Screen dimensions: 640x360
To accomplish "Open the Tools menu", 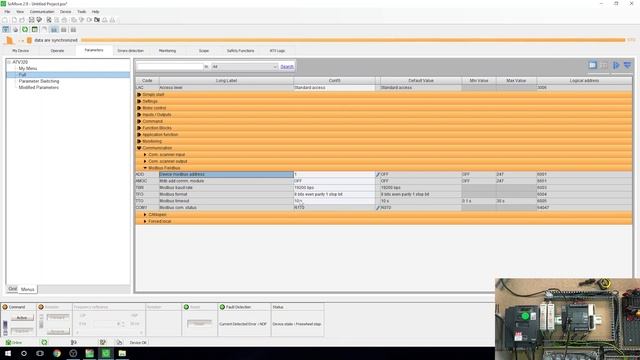I will (x=82, y=12).
